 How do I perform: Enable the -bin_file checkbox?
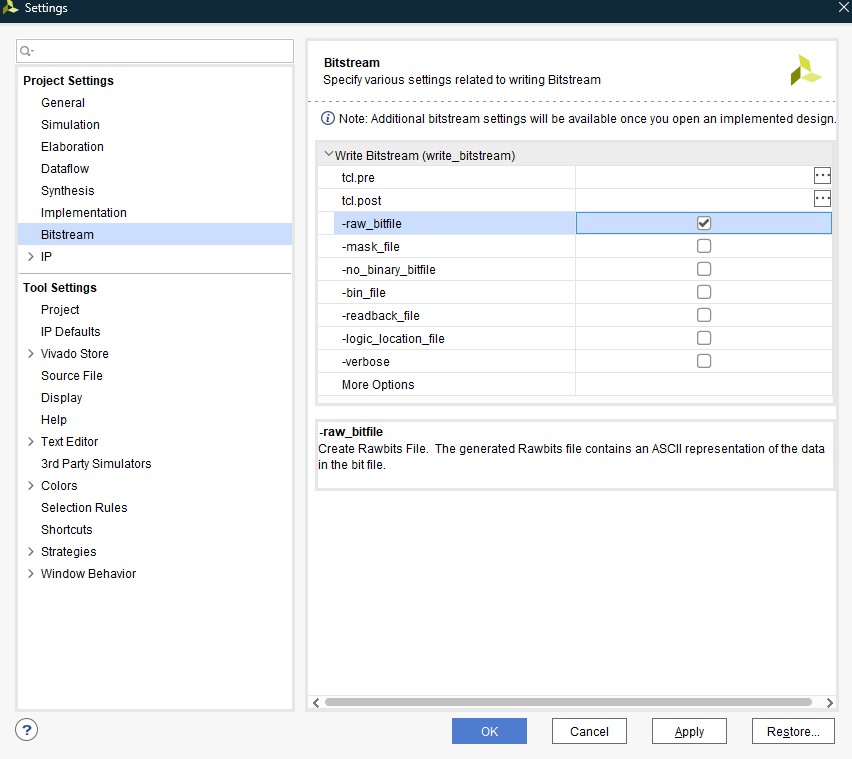tap(704, 292)
